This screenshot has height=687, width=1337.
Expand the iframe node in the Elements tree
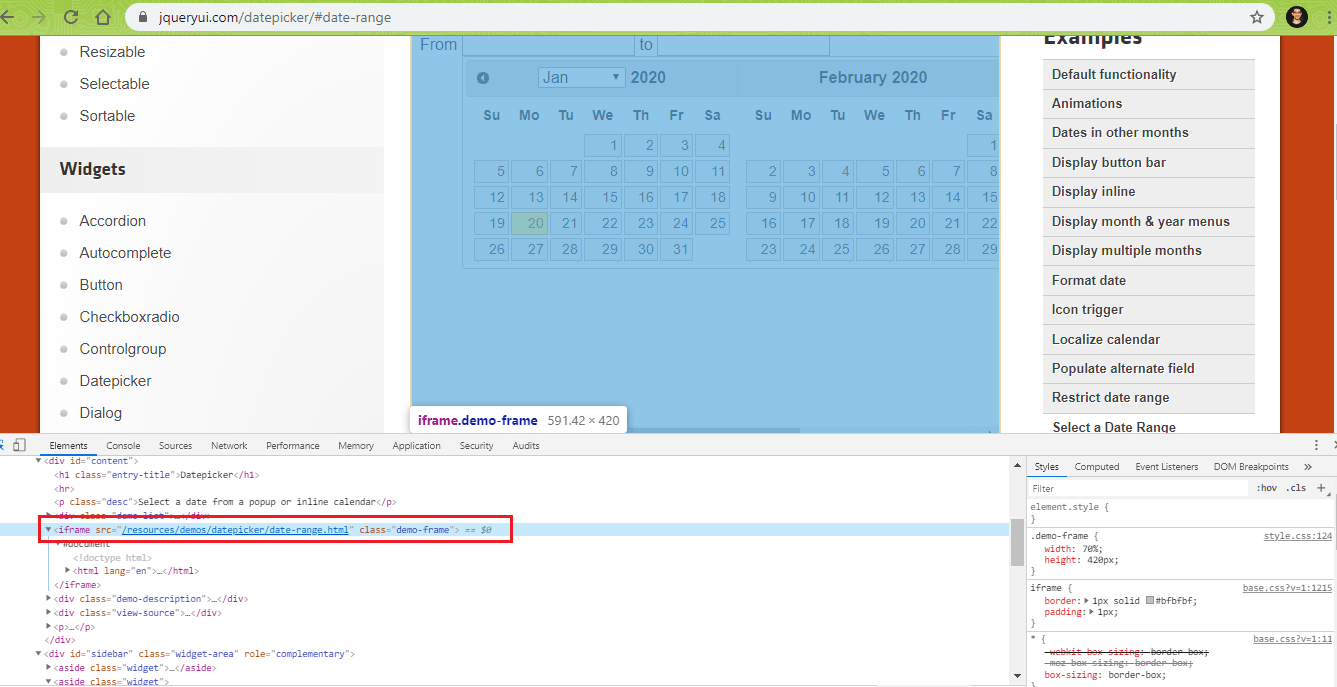click(x=47, y=529)
